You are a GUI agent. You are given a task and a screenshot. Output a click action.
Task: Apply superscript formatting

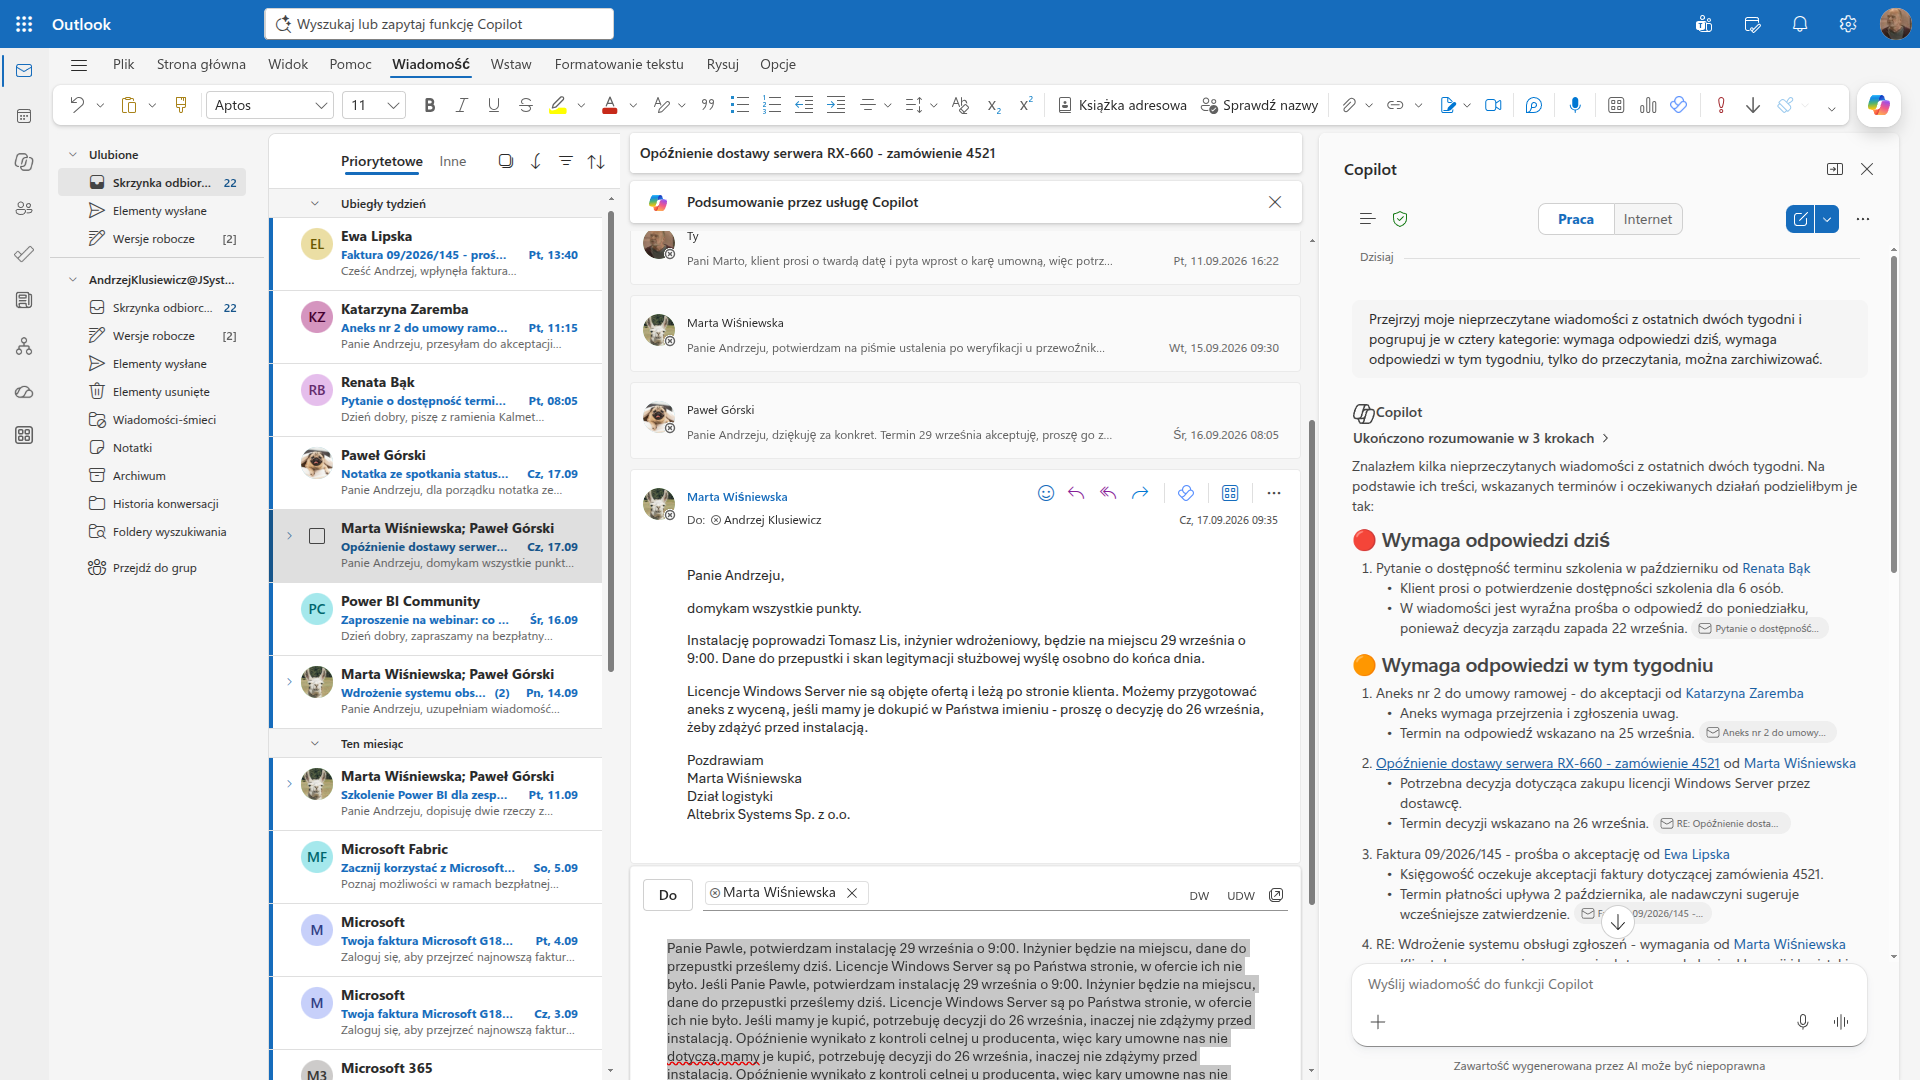(1026, 105)
